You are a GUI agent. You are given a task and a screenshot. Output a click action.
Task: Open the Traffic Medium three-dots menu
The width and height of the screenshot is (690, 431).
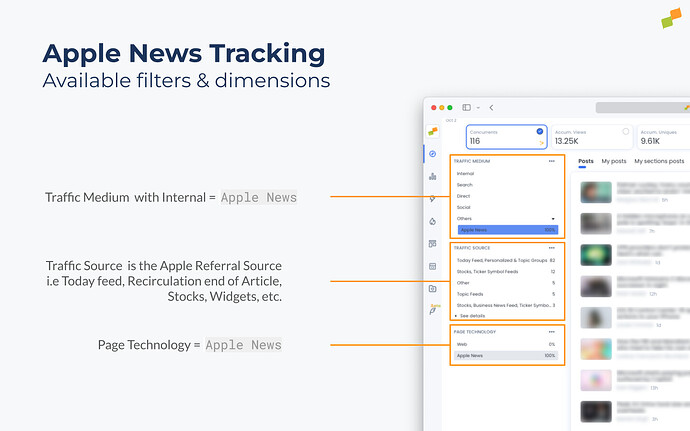[551, 161]
